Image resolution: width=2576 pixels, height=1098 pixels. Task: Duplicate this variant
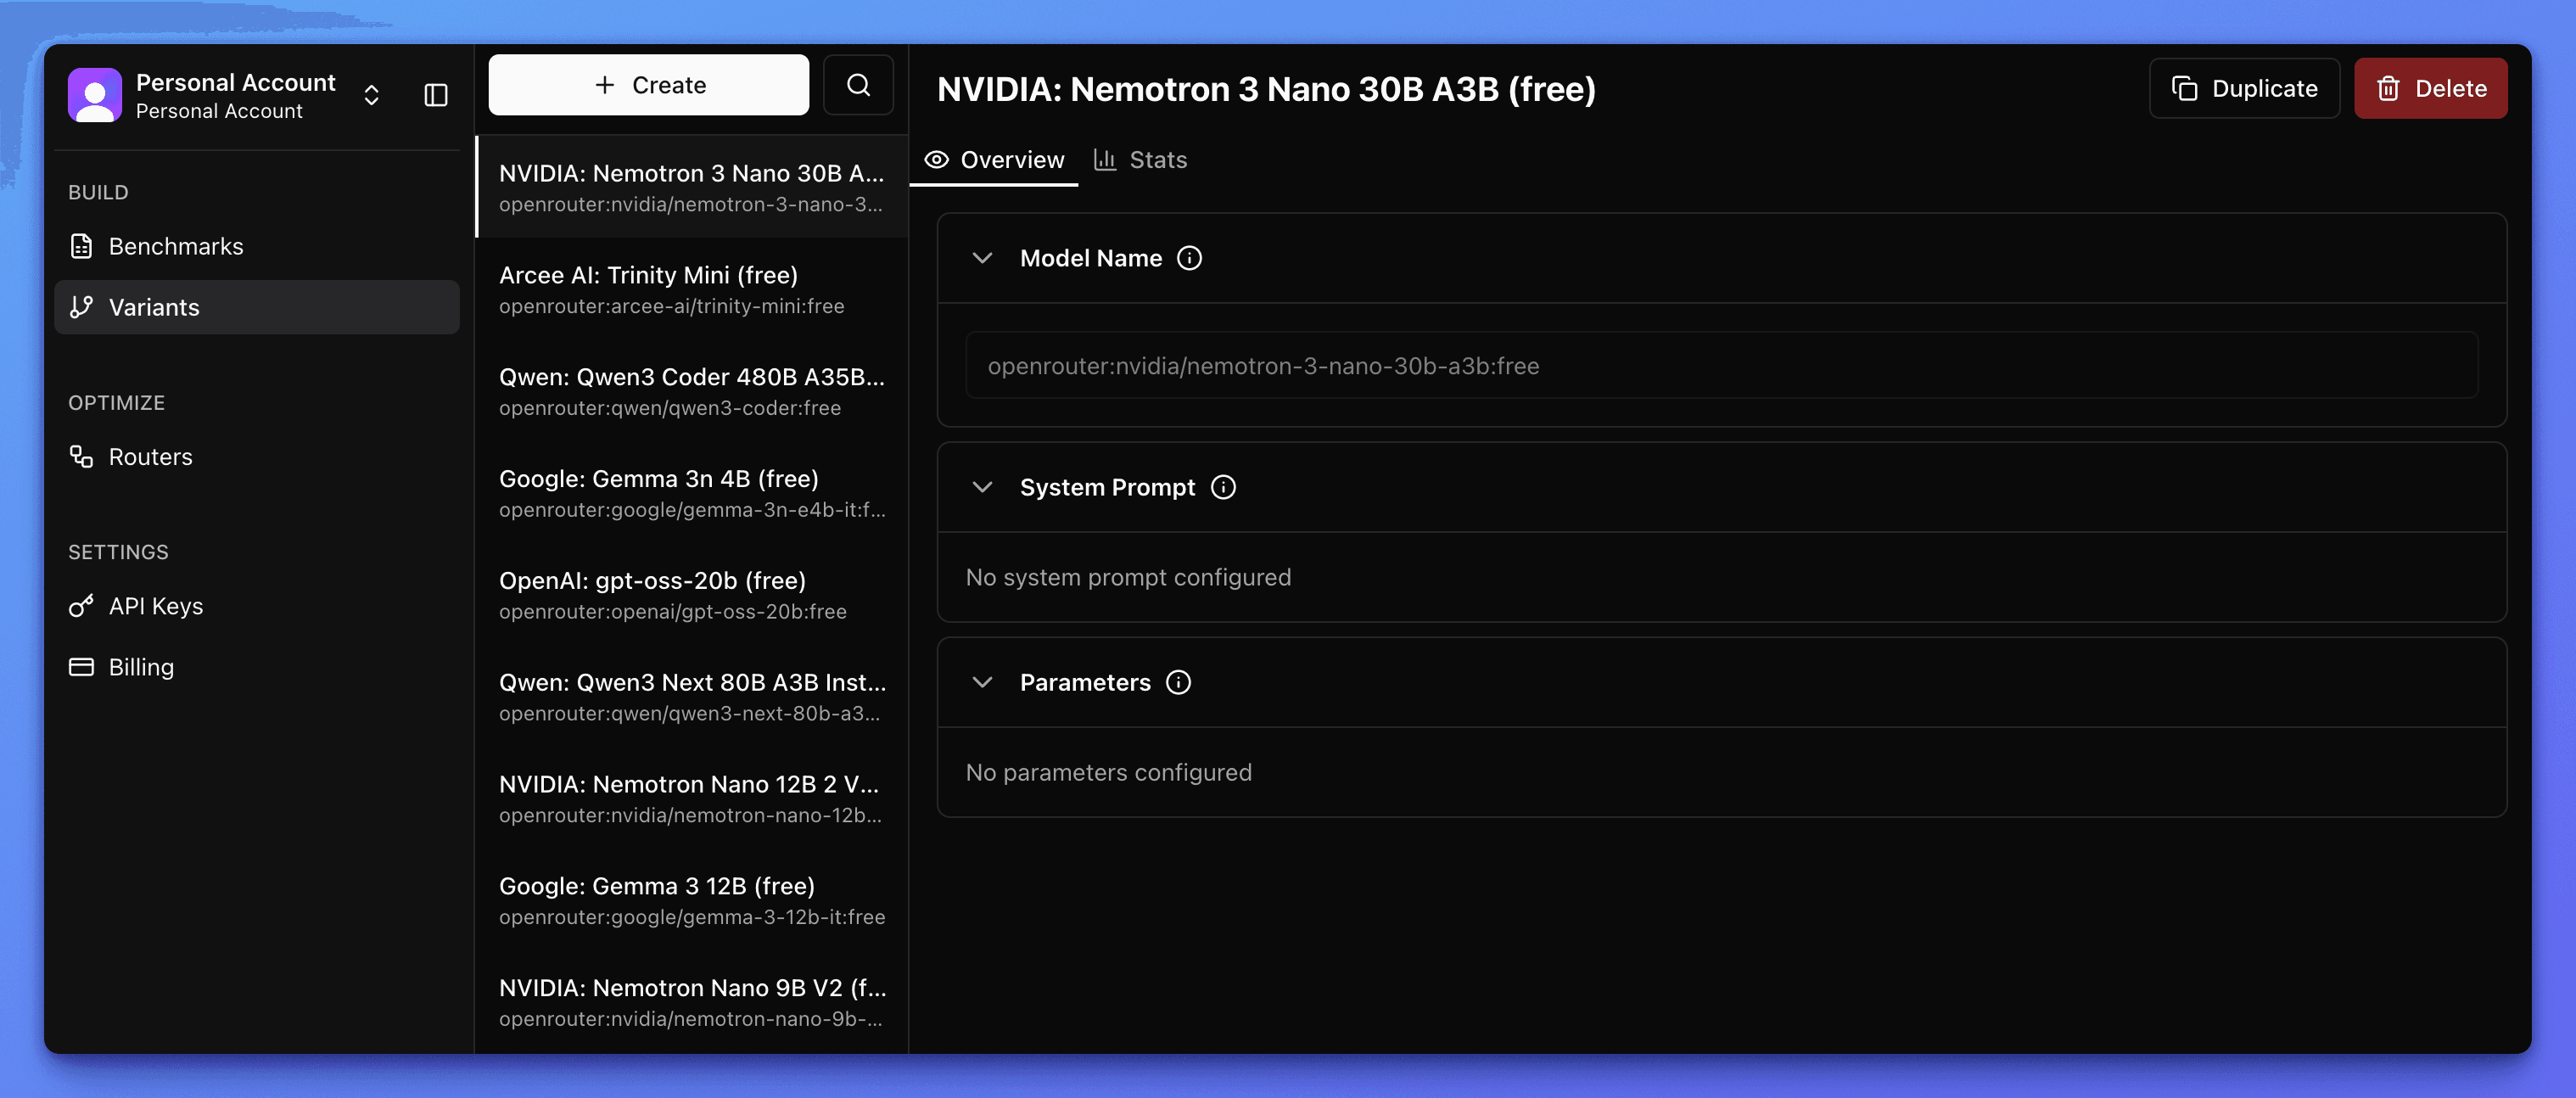tap(2244, 88)
